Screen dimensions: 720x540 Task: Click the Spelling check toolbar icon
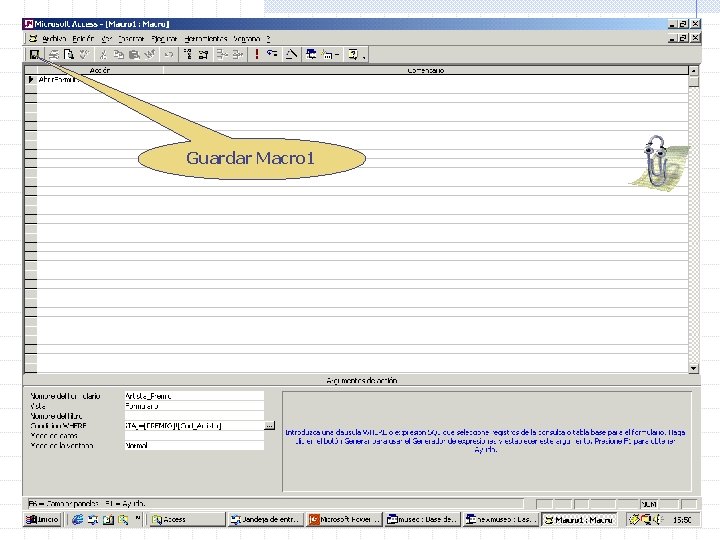pyautogui.click(x=84, y=55)
